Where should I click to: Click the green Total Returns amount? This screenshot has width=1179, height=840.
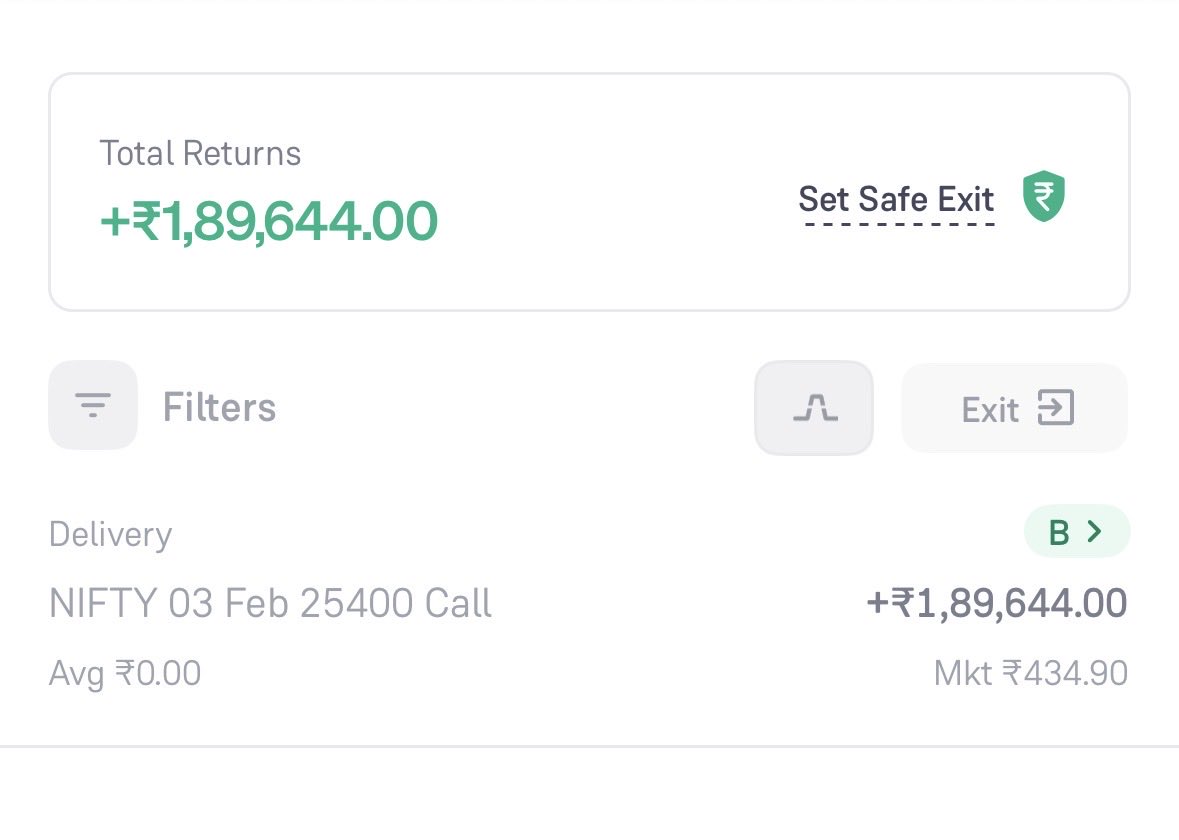click(x=268, y=221)
